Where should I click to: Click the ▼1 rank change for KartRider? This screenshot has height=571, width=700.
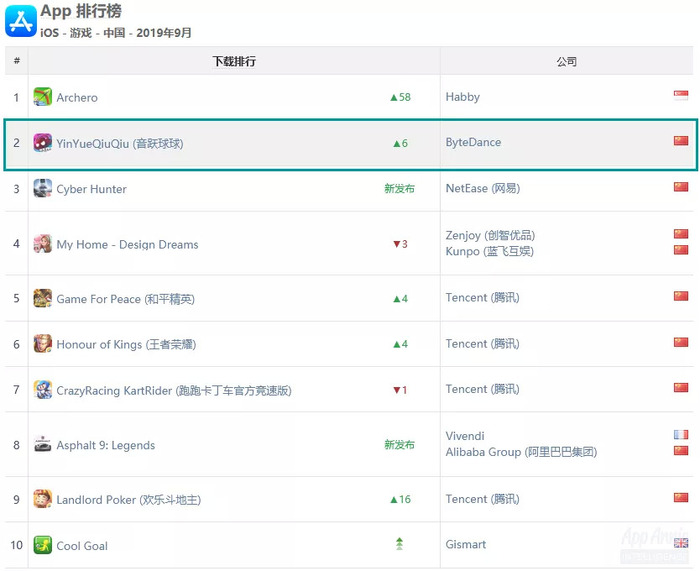point(400,390)
